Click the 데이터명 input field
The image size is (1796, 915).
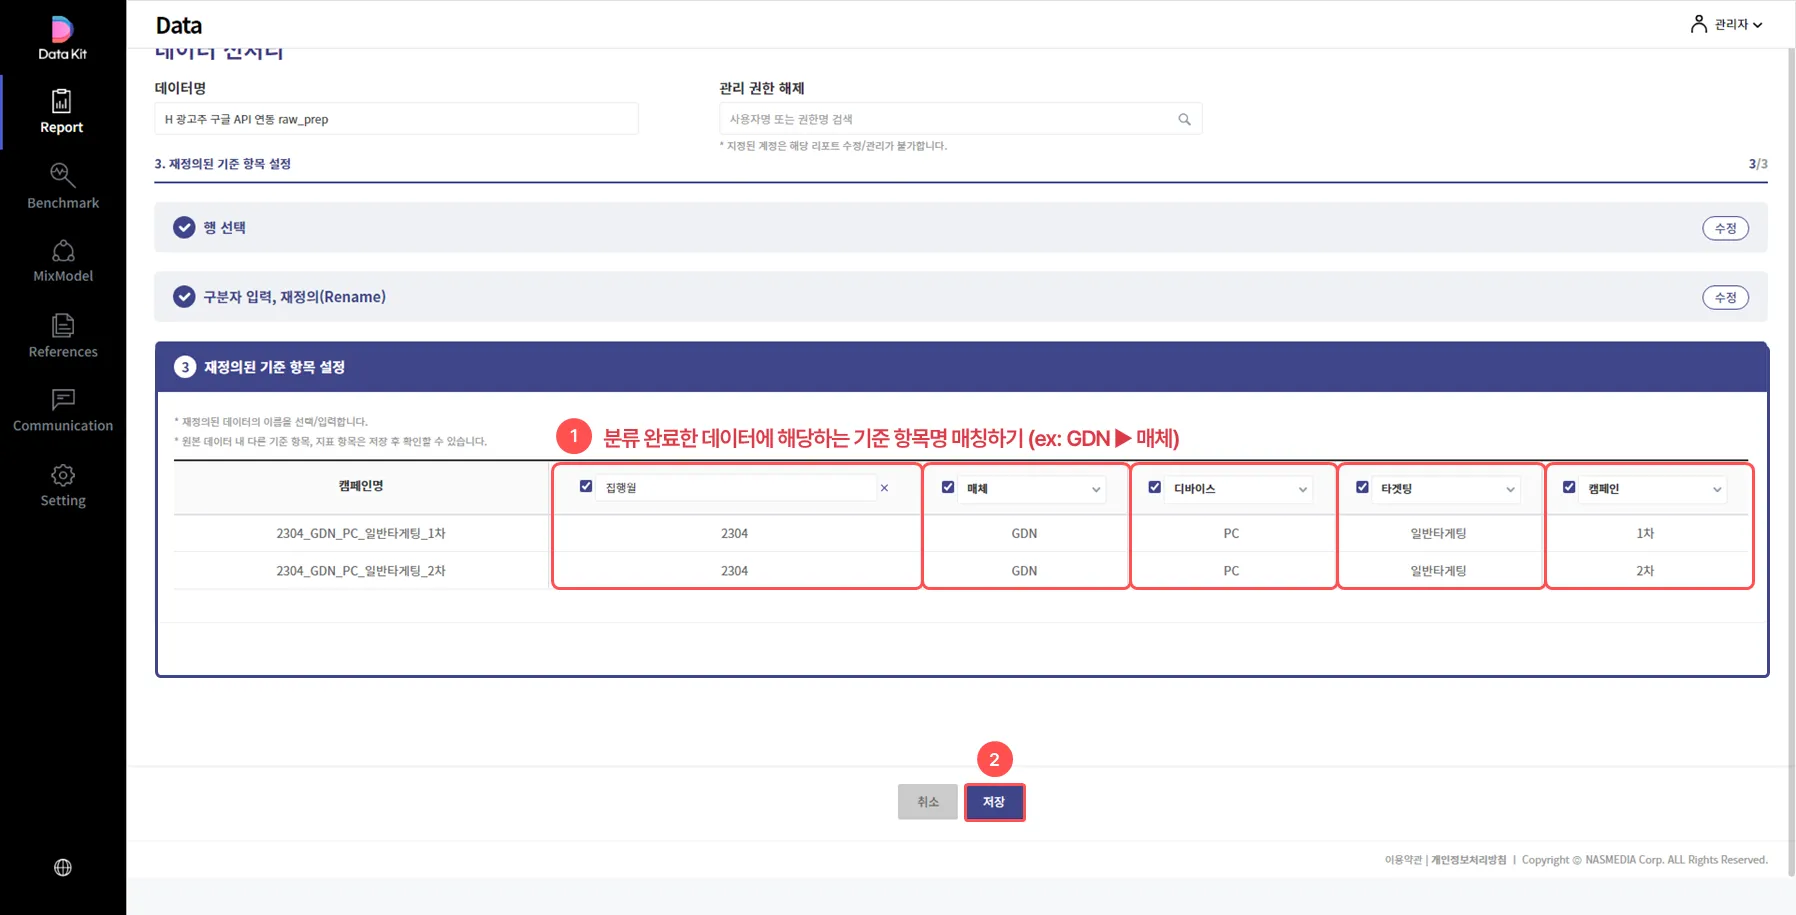click(x=396, y=119)
